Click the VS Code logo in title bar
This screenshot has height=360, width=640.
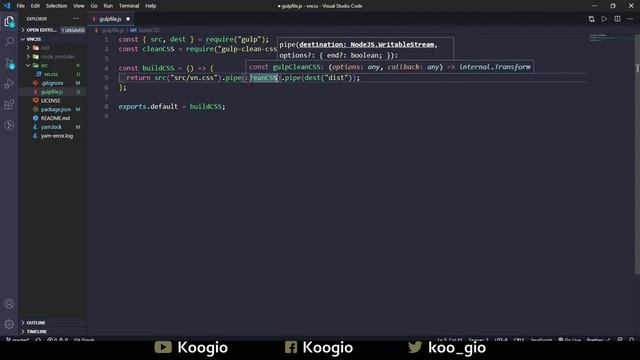point(7,6)
